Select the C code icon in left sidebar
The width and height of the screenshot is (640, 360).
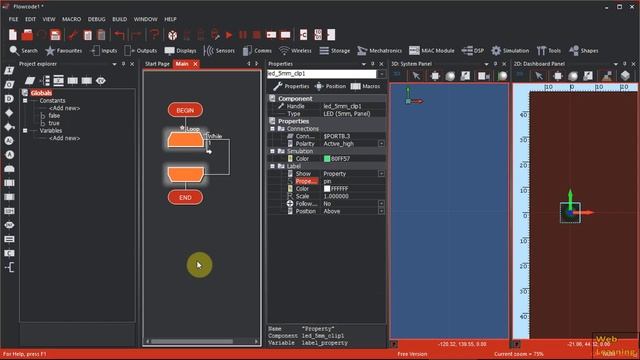pyautogui.click(x=9, y=253)
